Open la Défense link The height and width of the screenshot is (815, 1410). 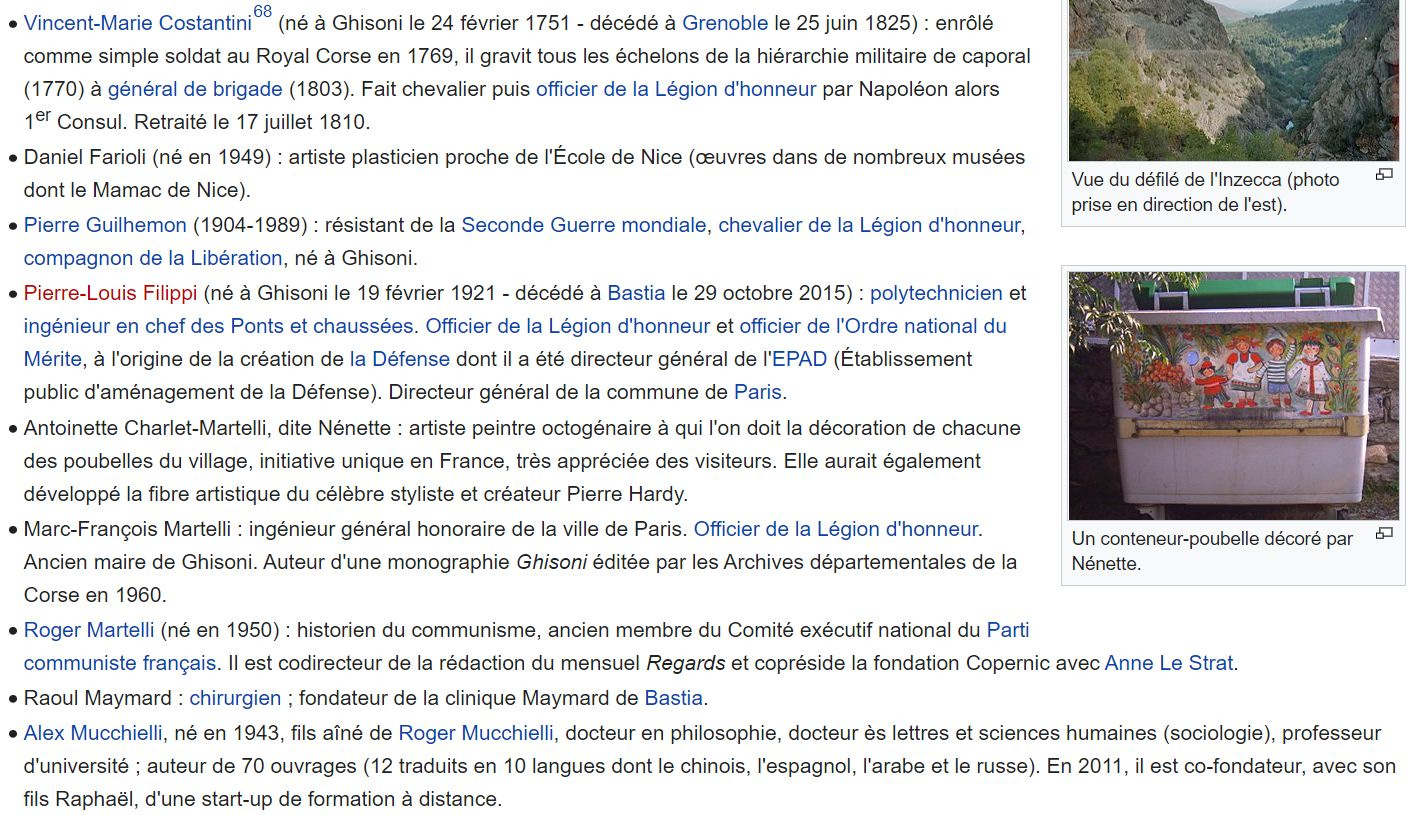pyautogui.click(x=400, y=359)
